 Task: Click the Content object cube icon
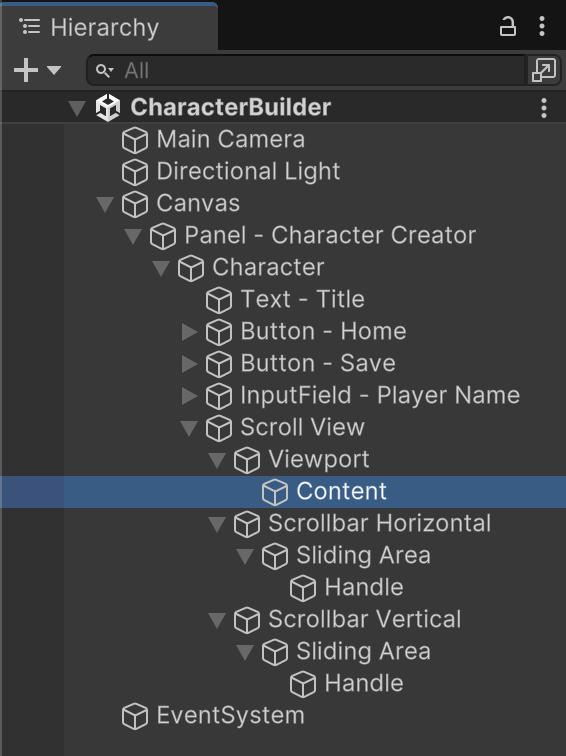(x=275, y=492)
